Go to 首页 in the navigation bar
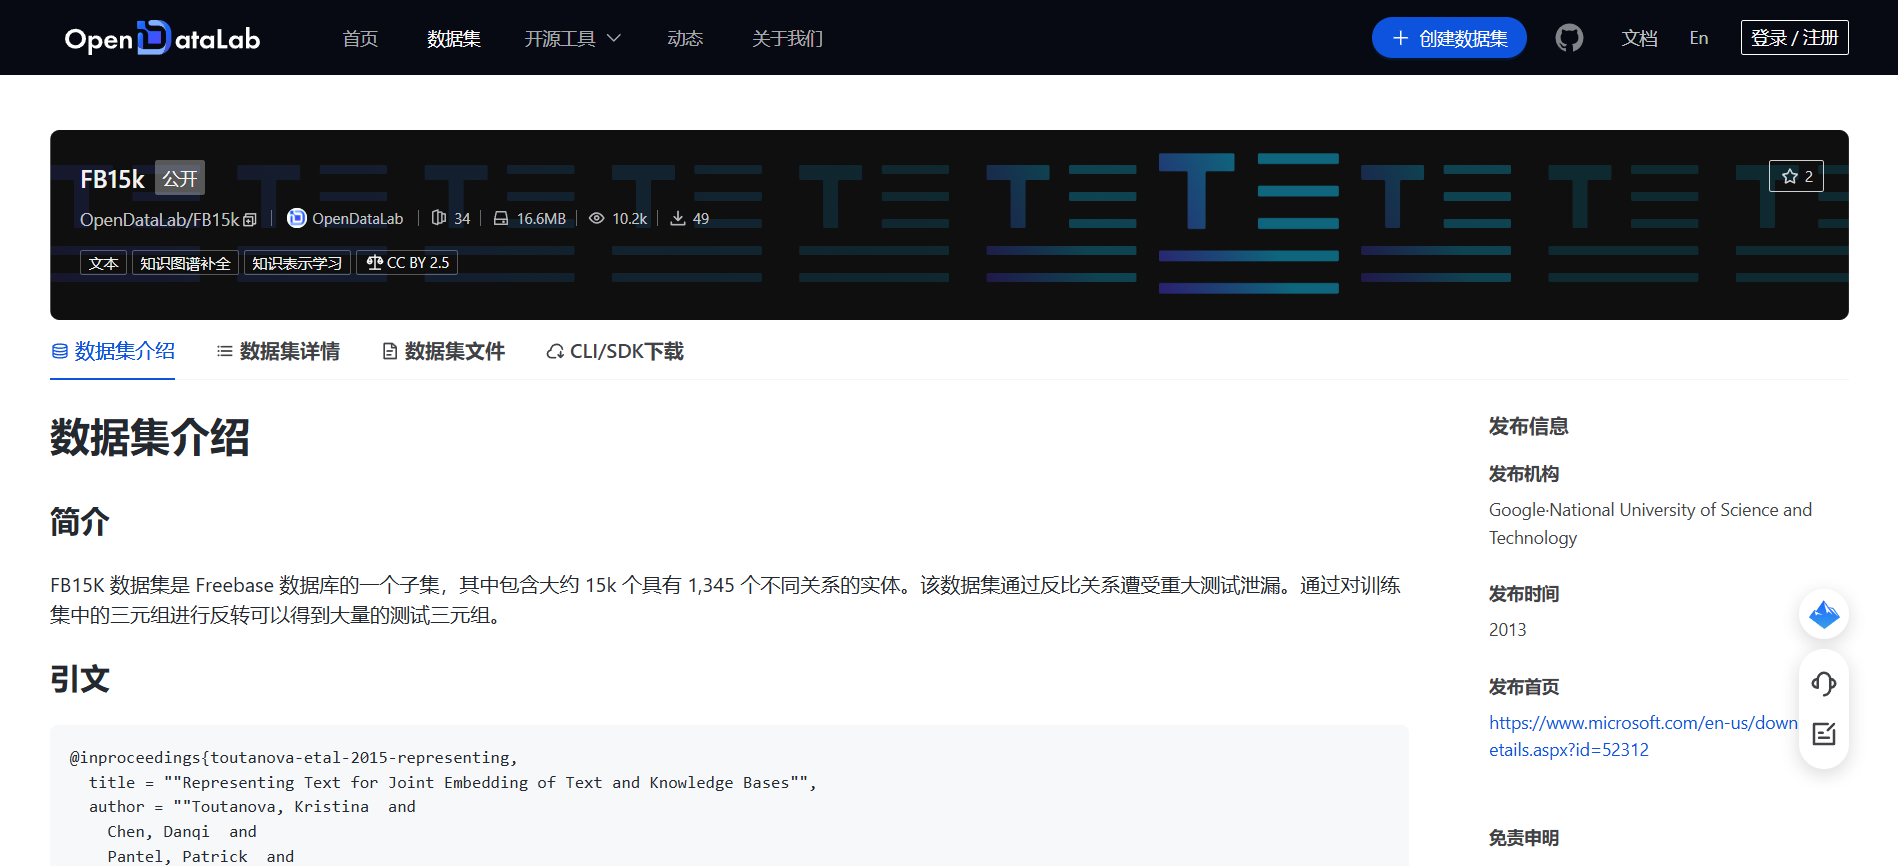This screenshot has width=1898, height=866. 360,38
